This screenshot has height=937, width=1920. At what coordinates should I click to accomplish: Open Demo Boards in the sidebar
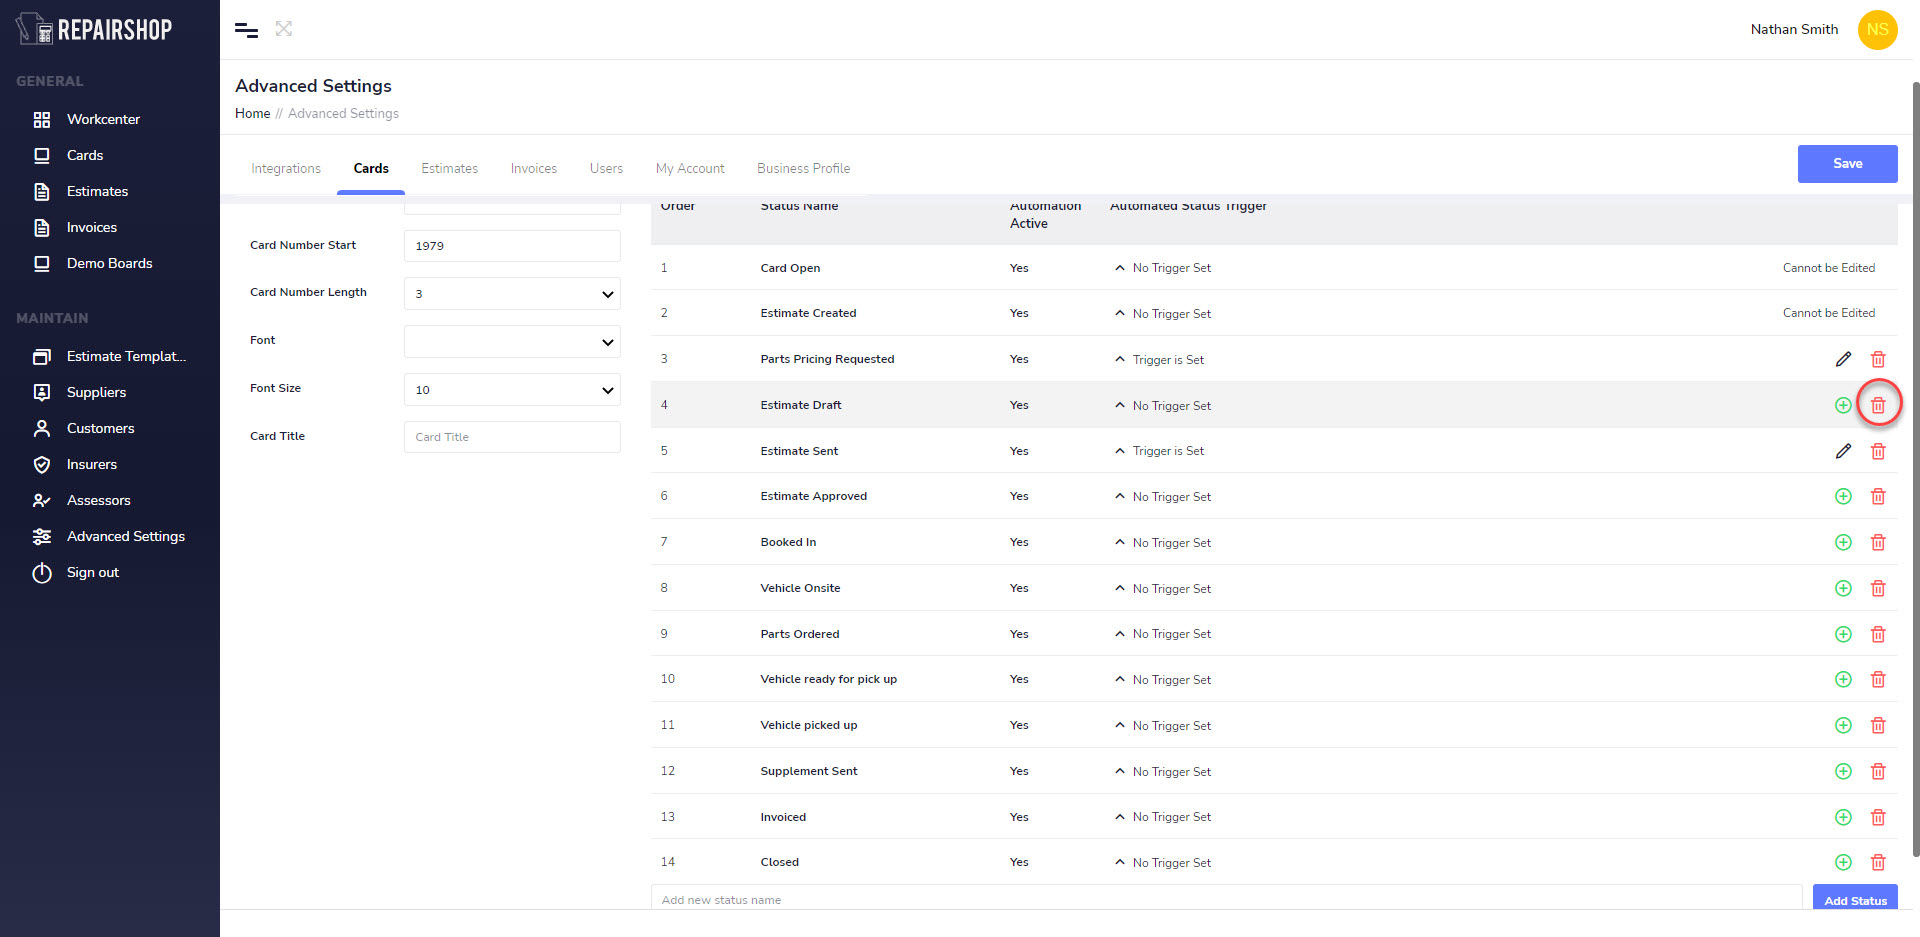(109, 263)
